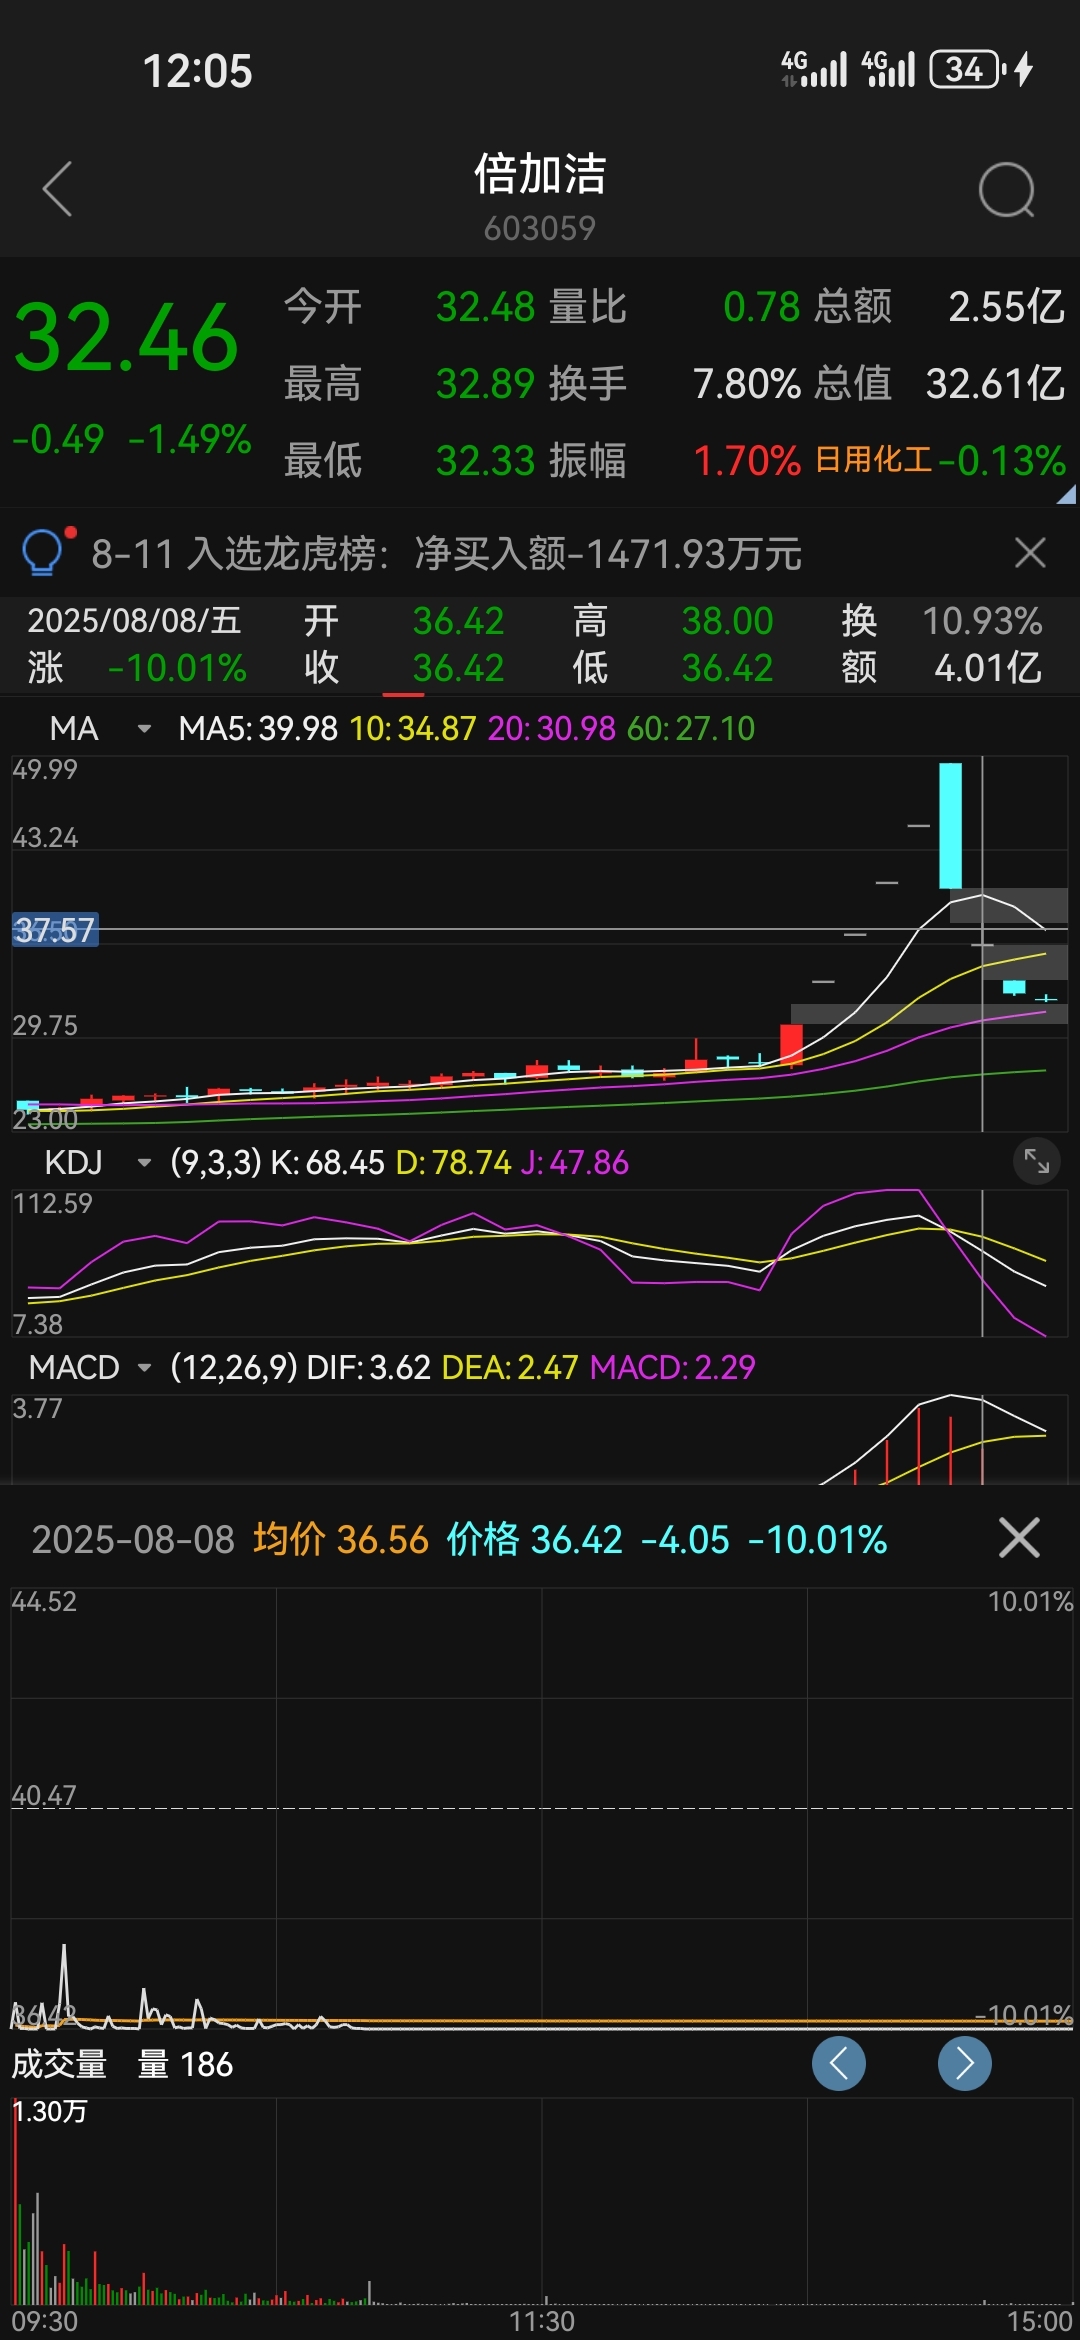Close the 2025-08-08 intraday panel
Viewport: 1080px width, 2340px height.
1019,1538
